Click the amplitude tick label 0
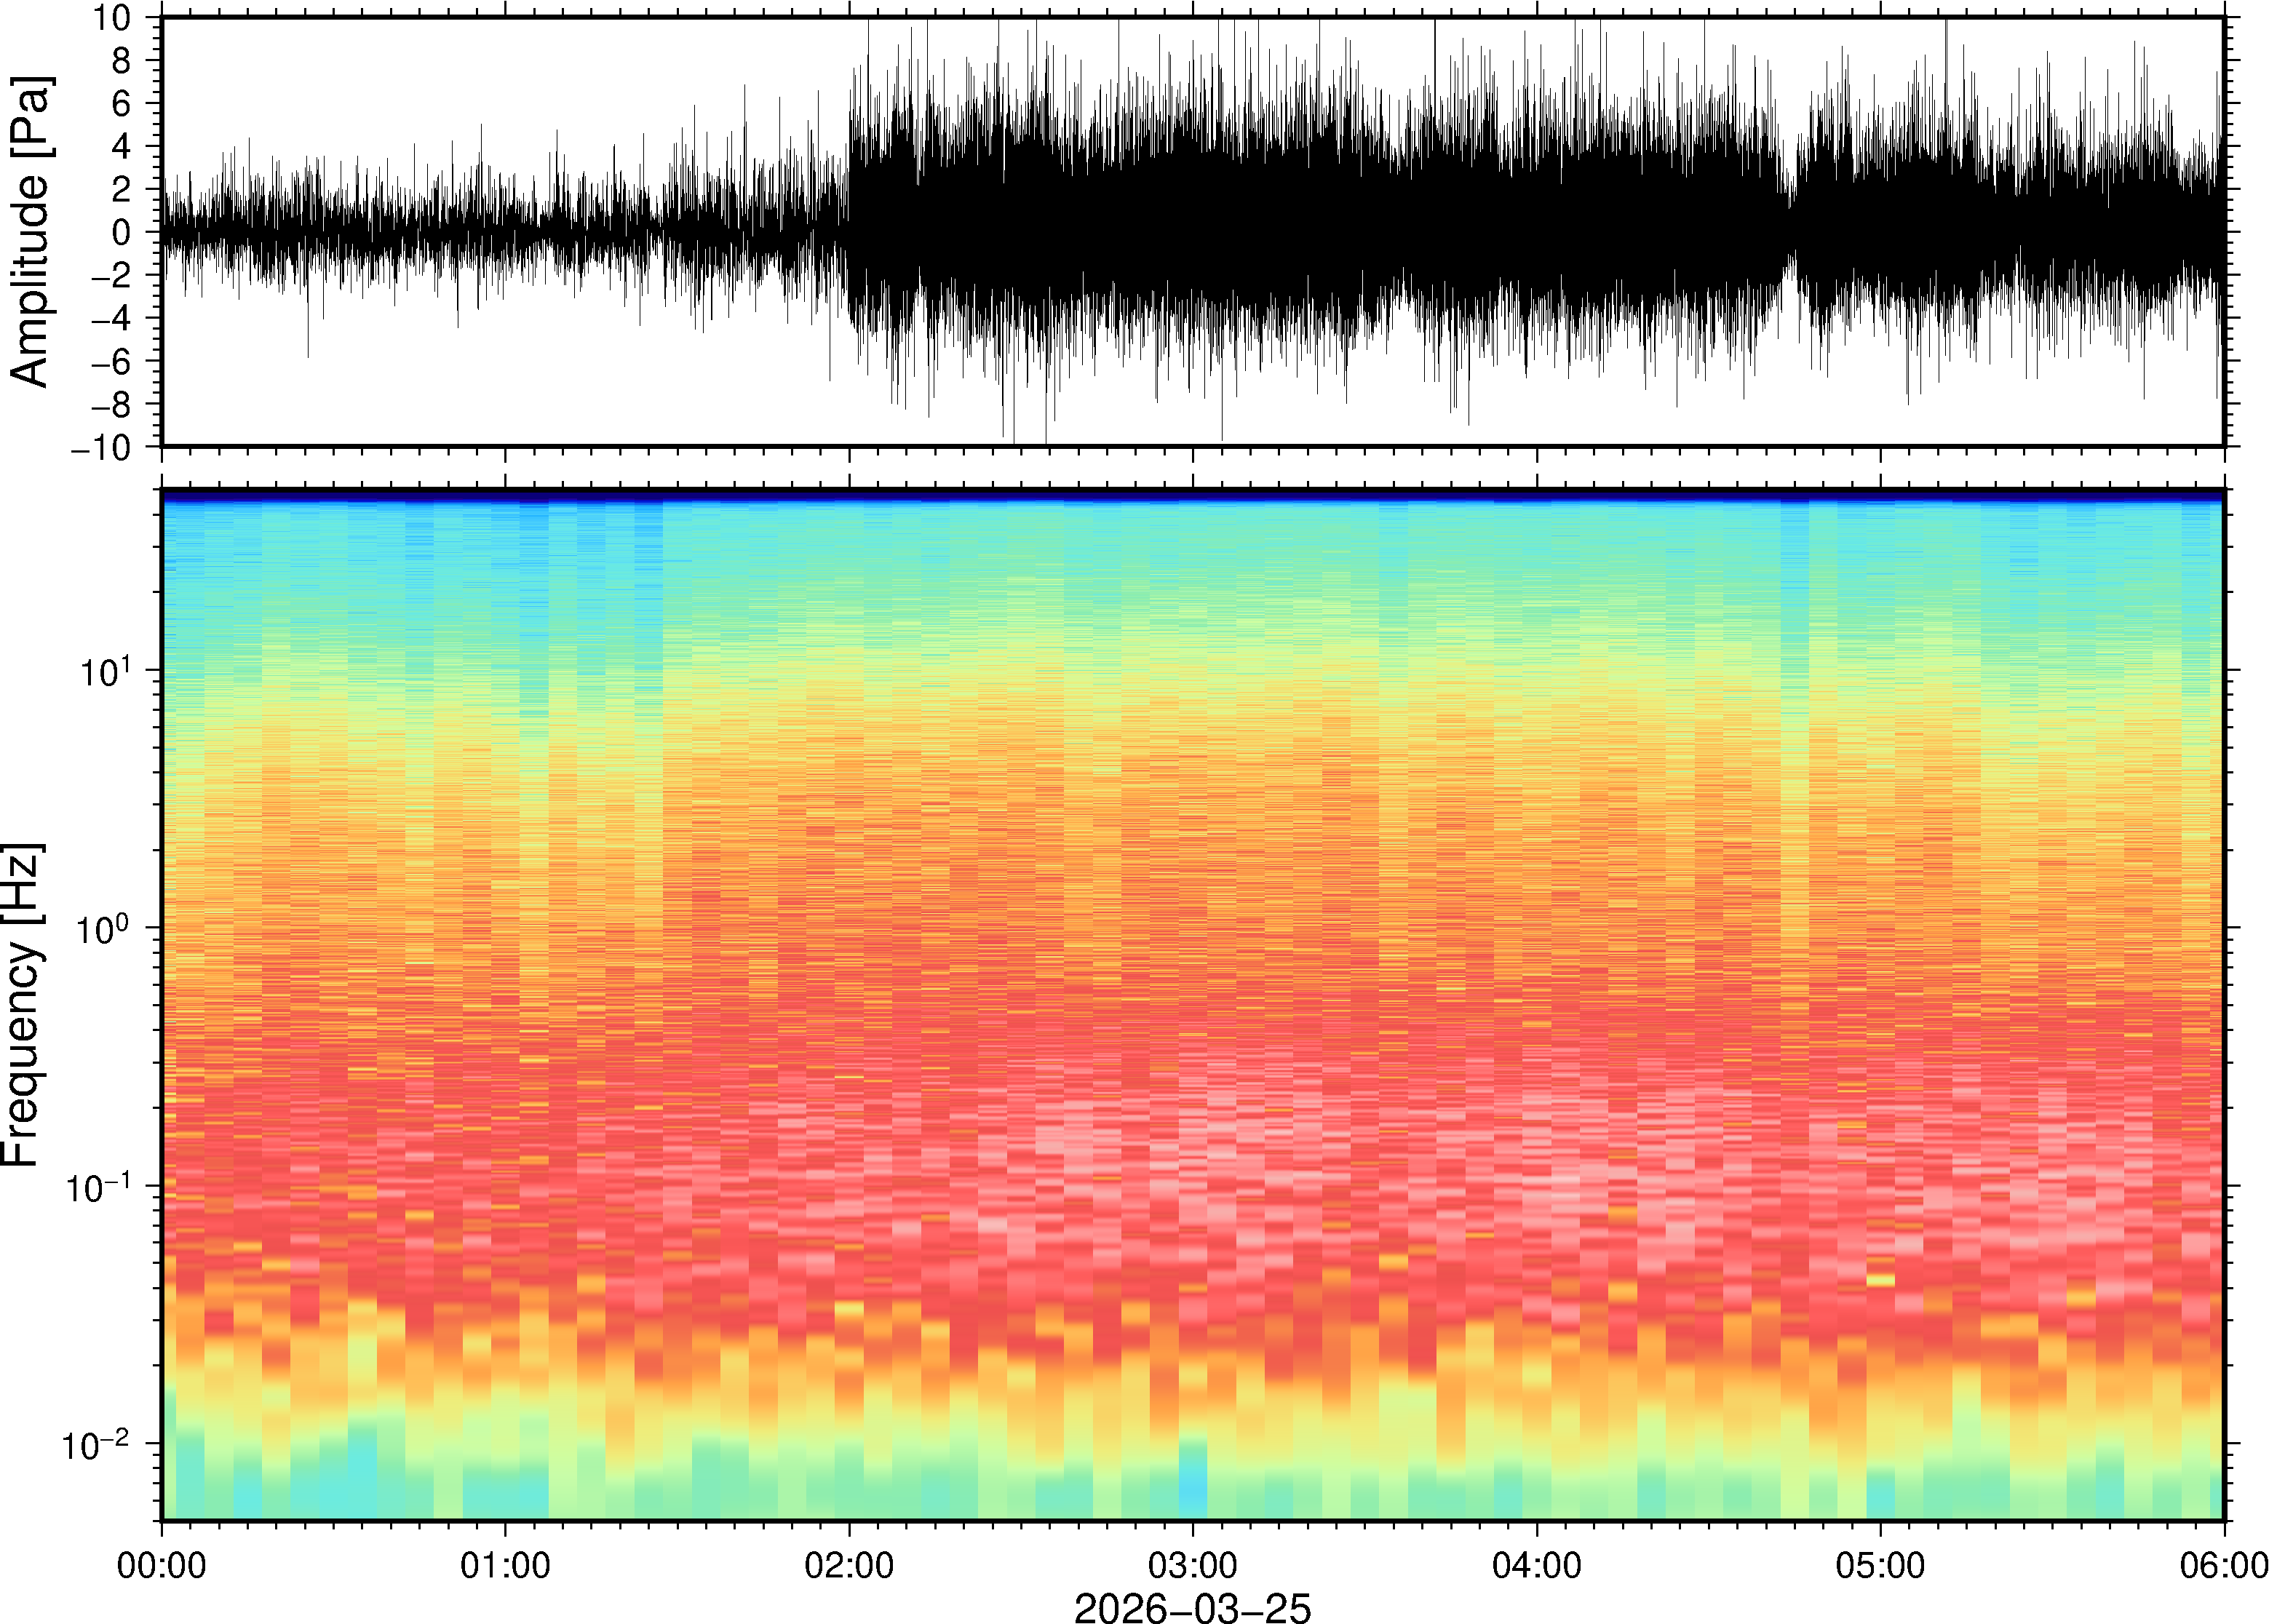 tap(122, 232)
